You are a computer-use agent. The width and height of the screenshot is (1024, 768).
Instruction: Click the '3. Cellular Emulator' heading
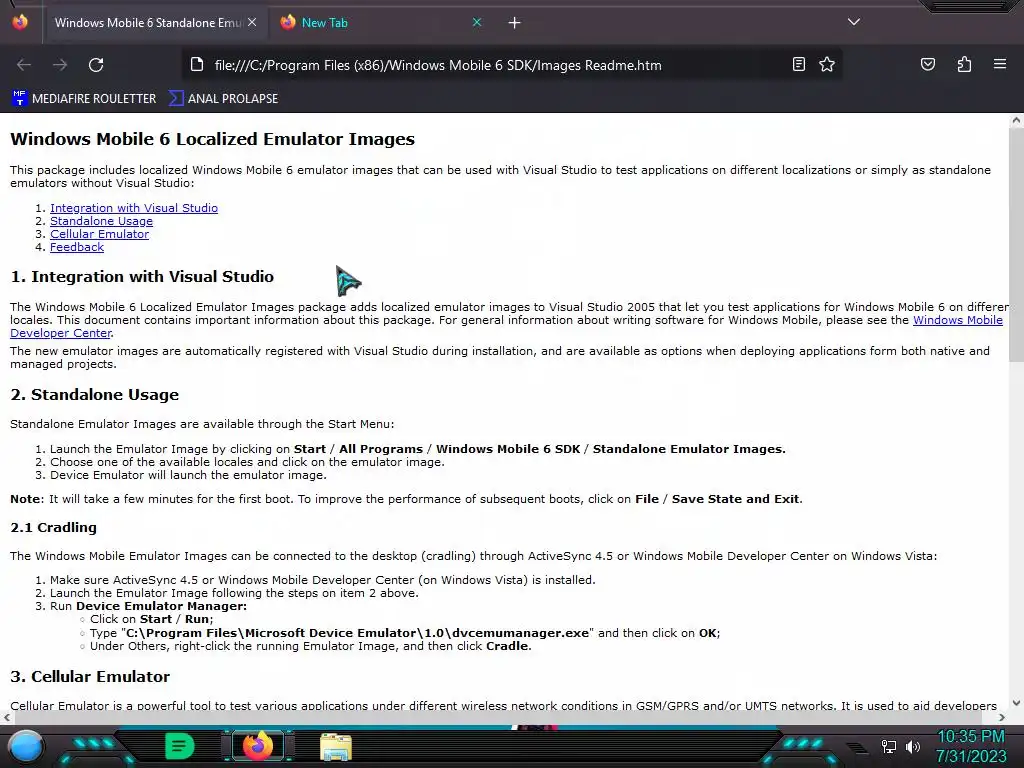click(90, 677)
